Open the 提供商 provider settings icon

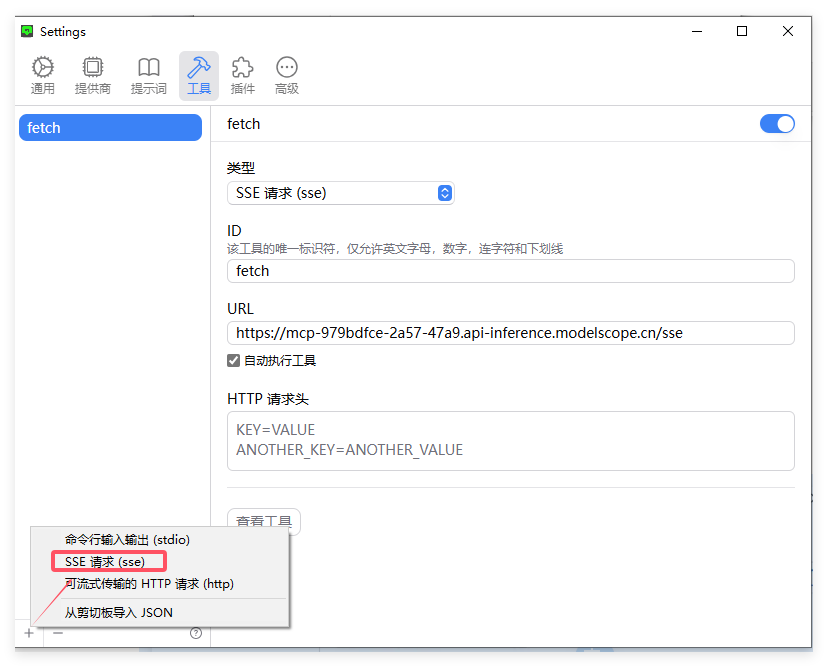(93, 75)
